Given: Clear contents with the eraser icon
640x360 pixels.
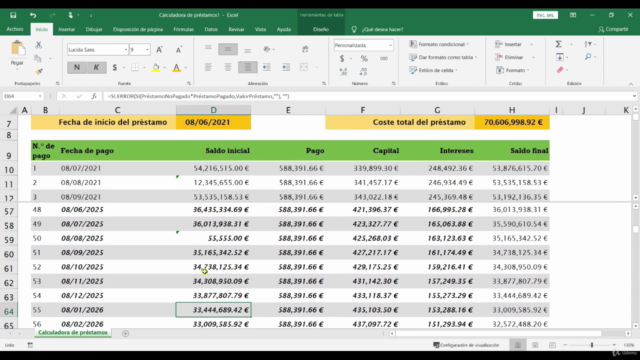Looking at the screenshot, I should click(560, 70).
